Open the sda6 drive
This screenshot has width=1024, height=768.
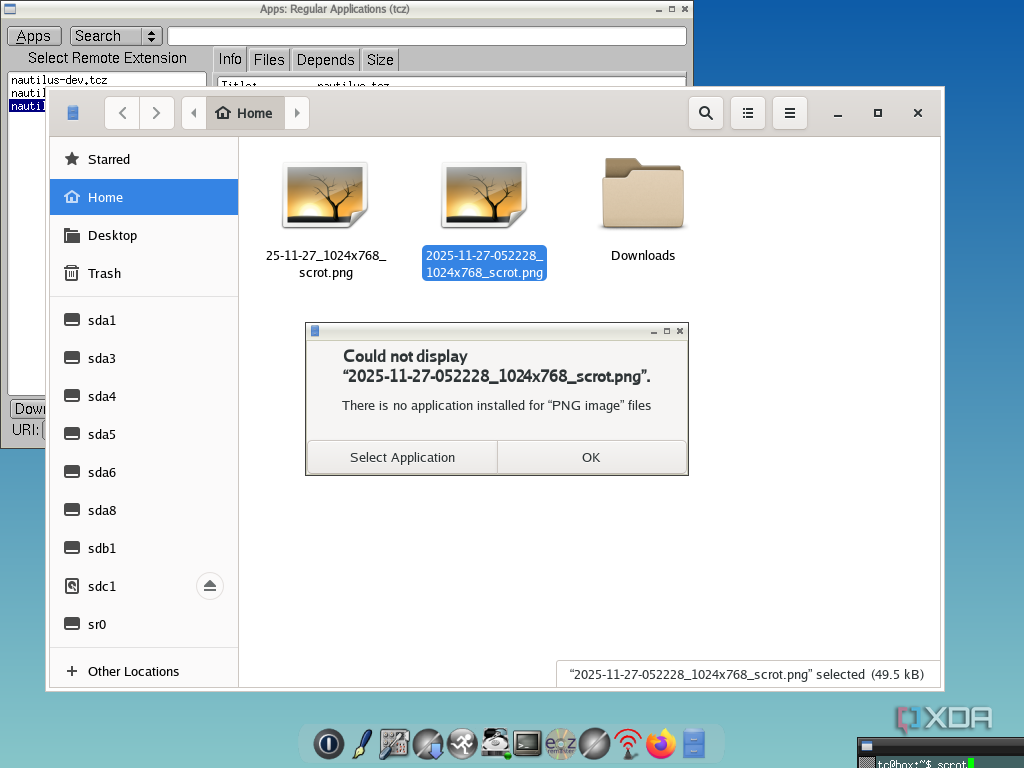144,472
